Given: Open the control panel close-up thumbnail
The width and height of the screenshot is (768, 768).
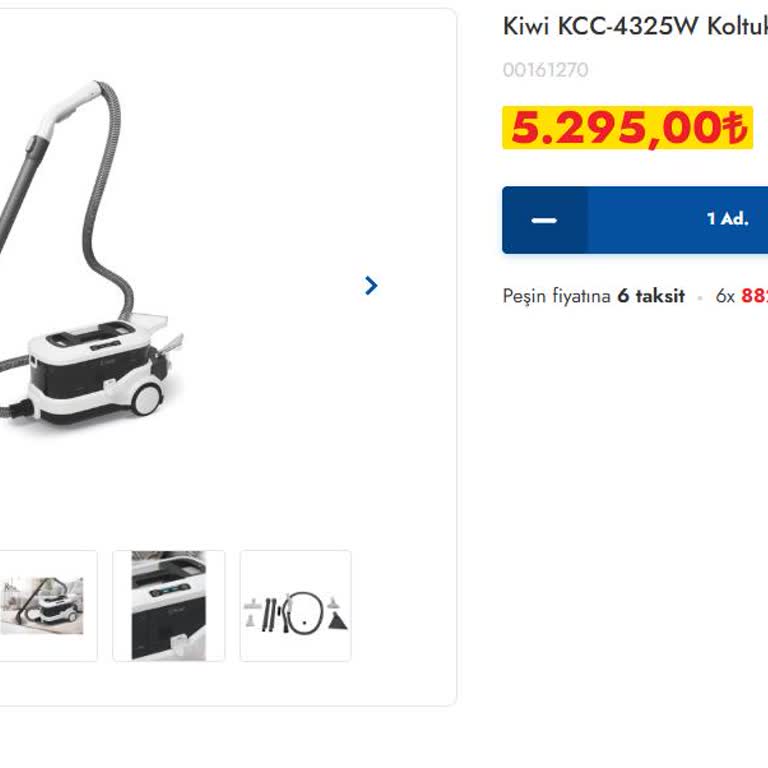Looking at the screenshot, I should tap(168, 606).
